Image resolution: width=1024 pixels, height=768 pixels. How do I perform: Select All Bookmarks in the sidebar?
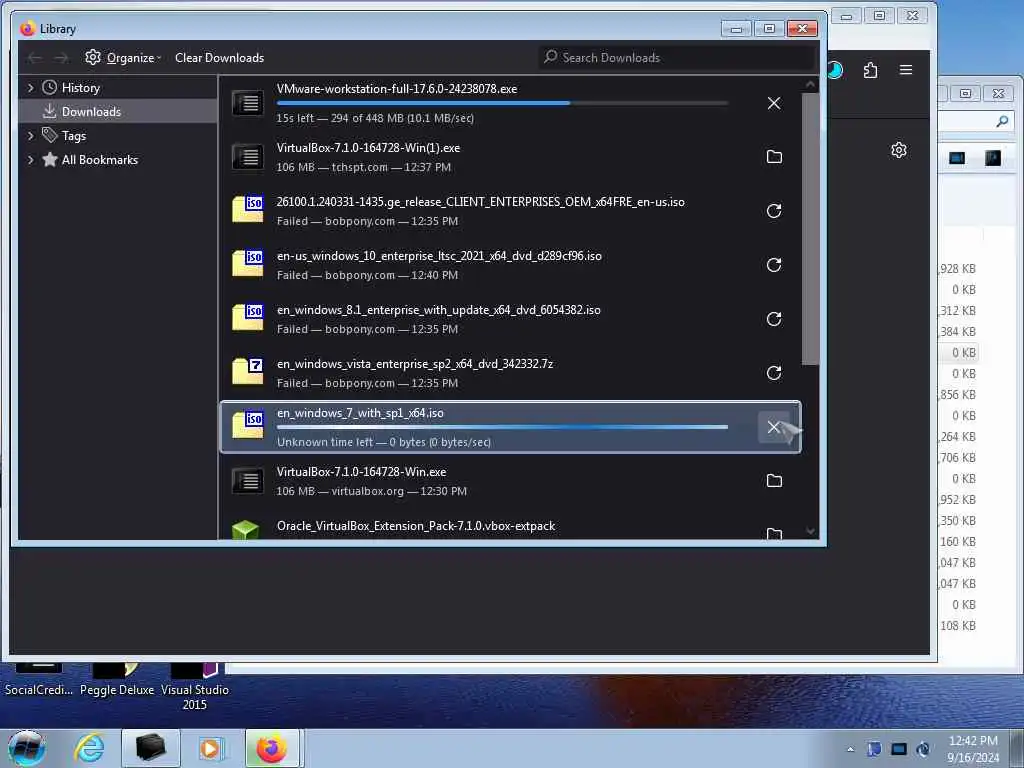(x=118, y=160)
